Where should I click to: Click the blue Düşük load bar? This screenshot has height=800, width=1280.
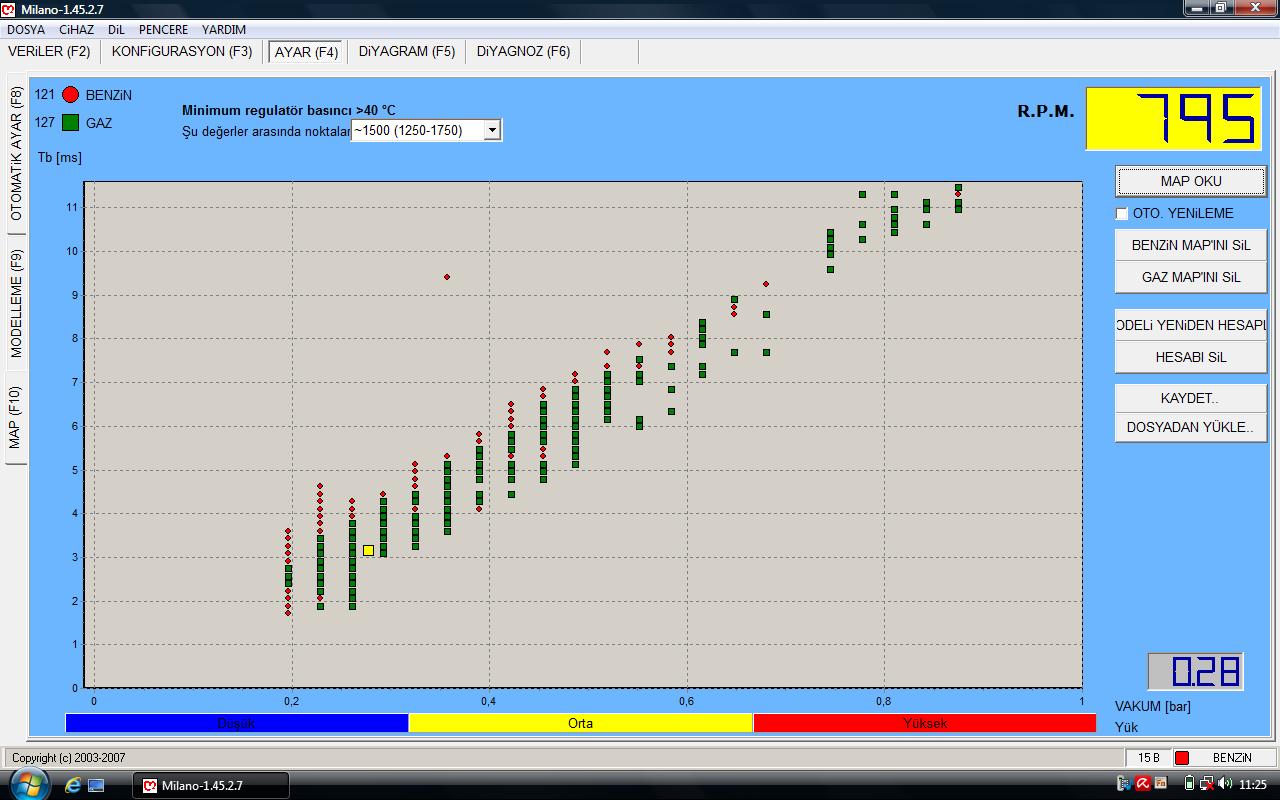coord(237,723)
